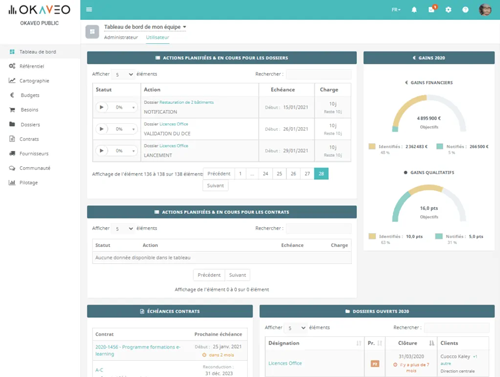
Task: Click the Communauté chat icon
Action: [x=12, y=168]
